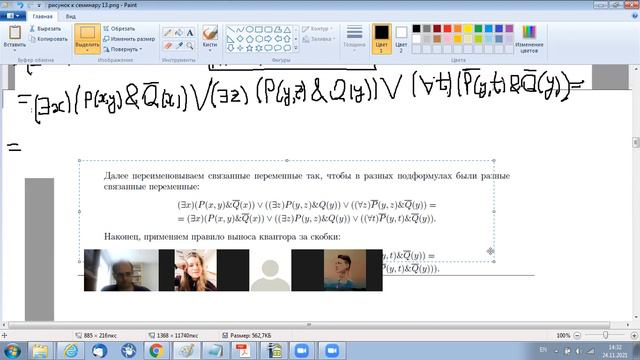The height and width of the screenshot is (360, 640).
Task: Open Internet Explorer from taskbar
Action: [x=71, y=351]
